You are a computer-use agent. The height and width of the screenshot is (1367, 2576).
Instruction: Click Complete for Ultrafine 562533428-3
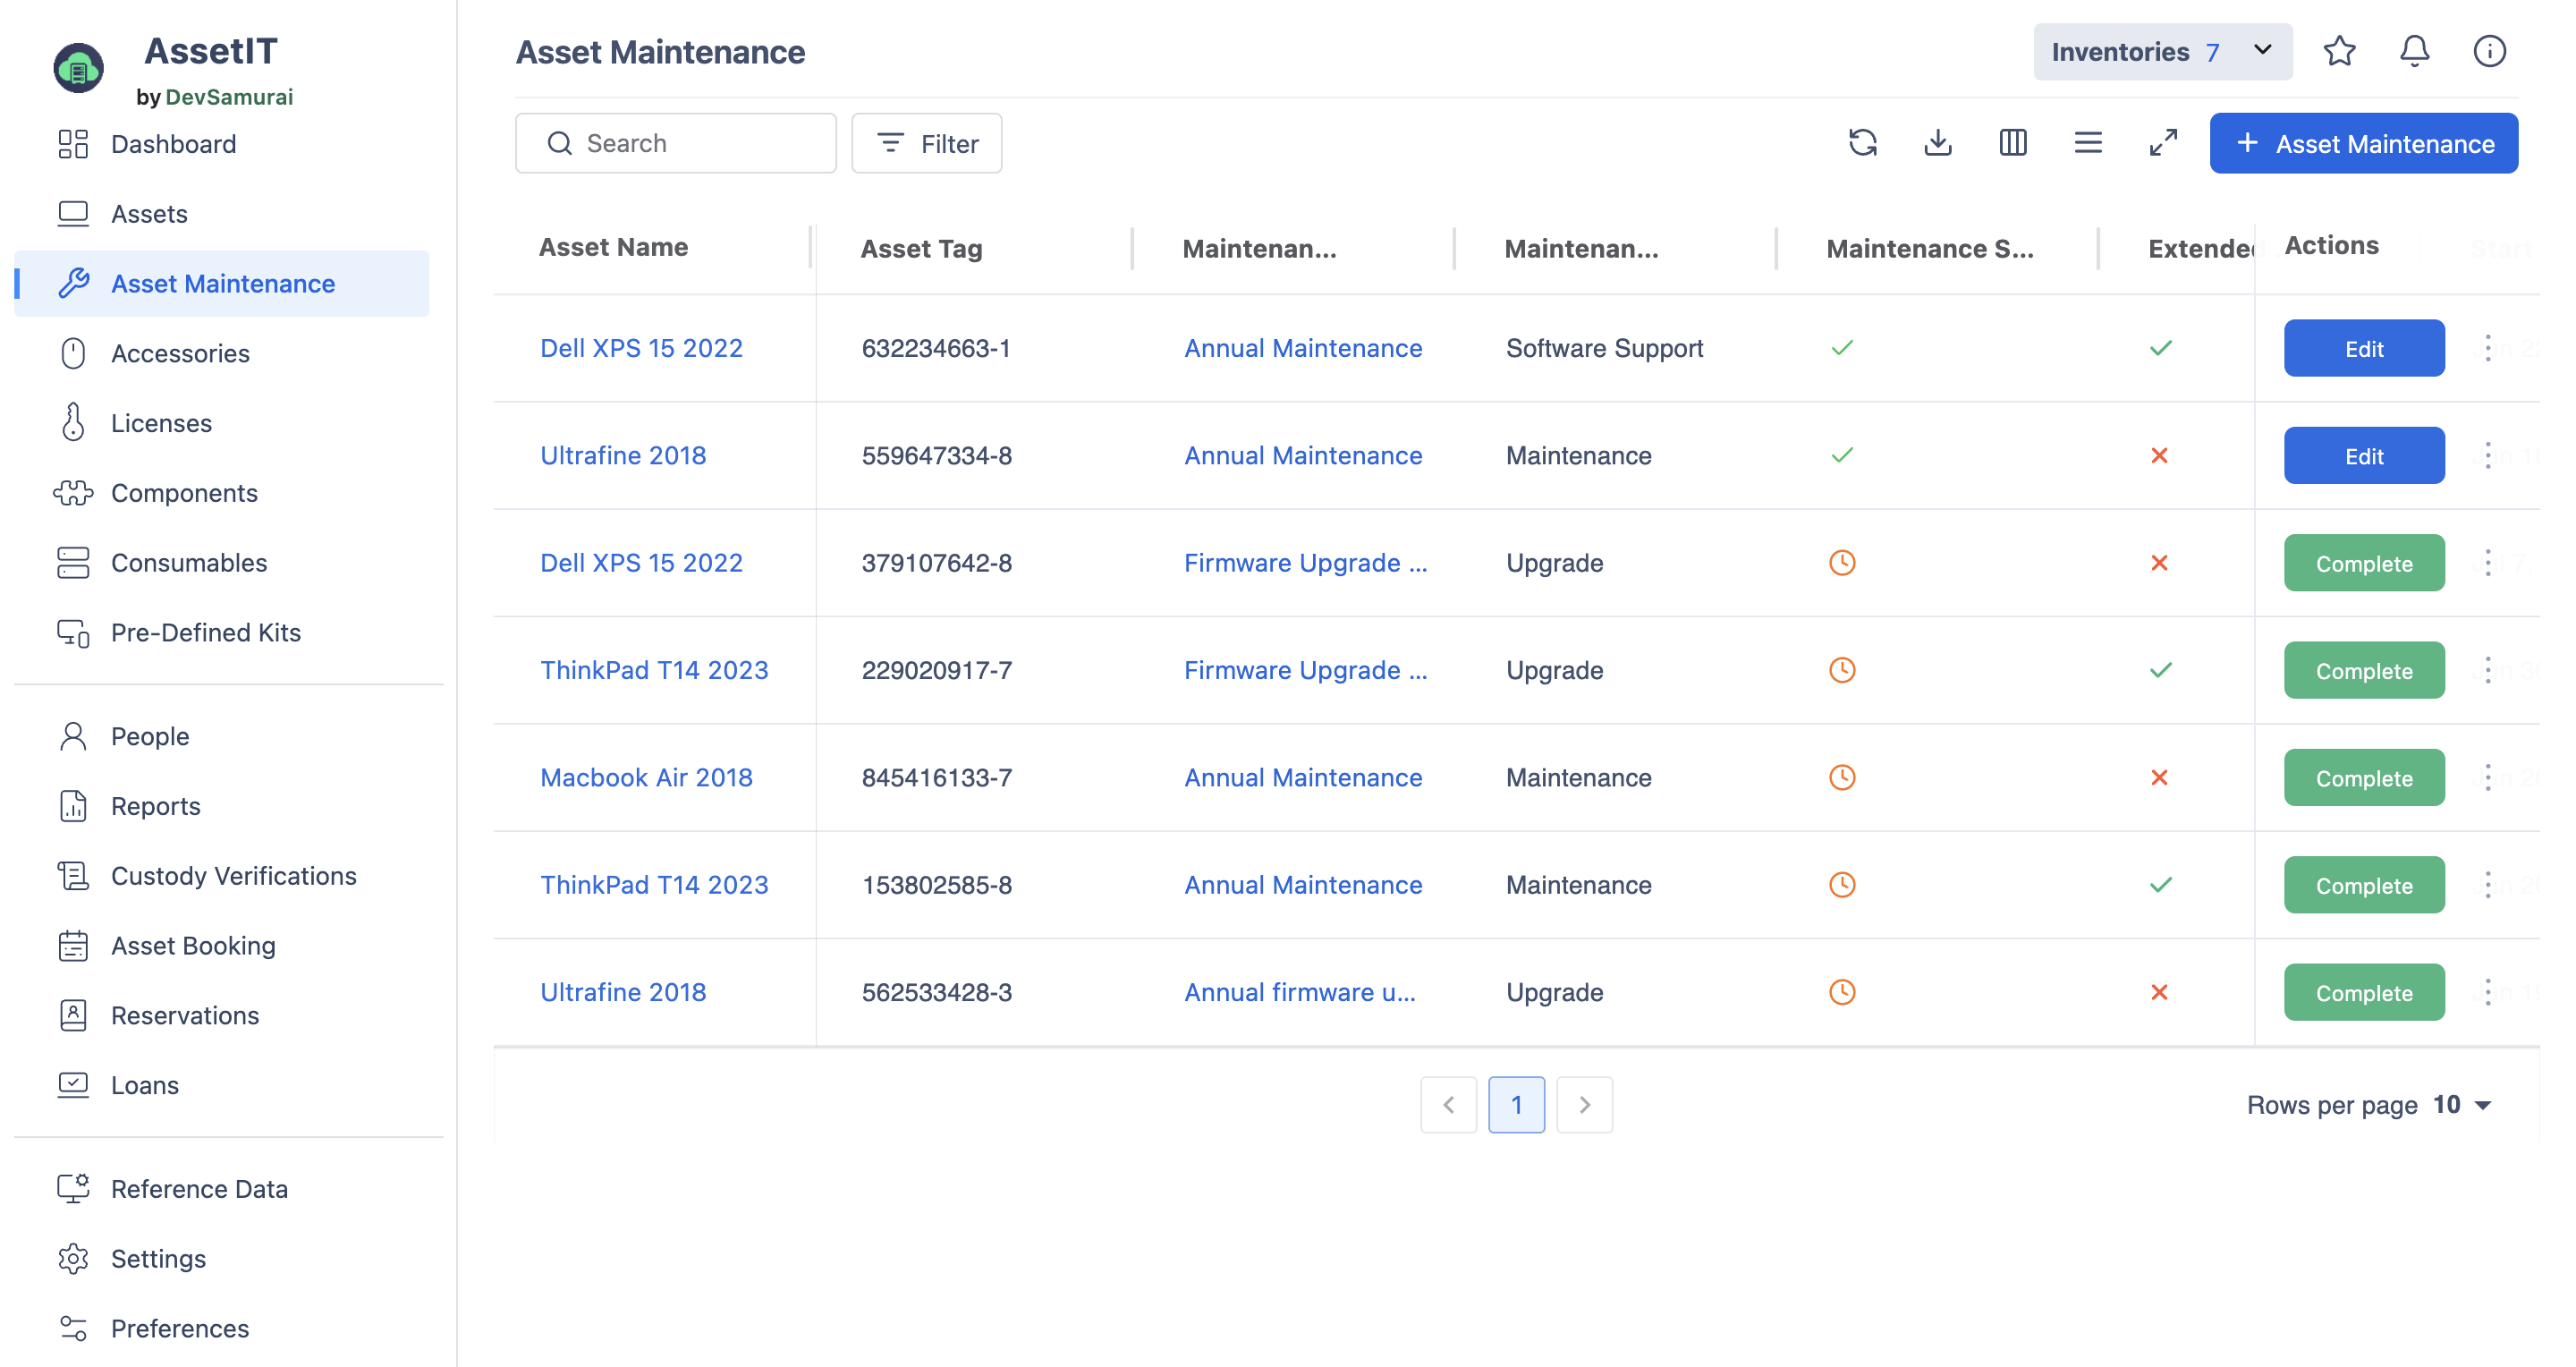pyautogui.click(x=2364, y=992)
